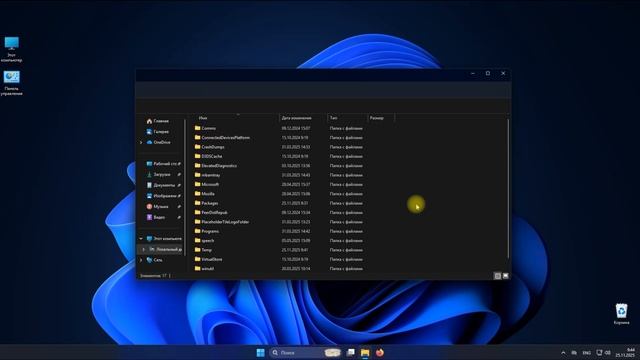Select Локальный диск in the navigation pane

[165, 249]
